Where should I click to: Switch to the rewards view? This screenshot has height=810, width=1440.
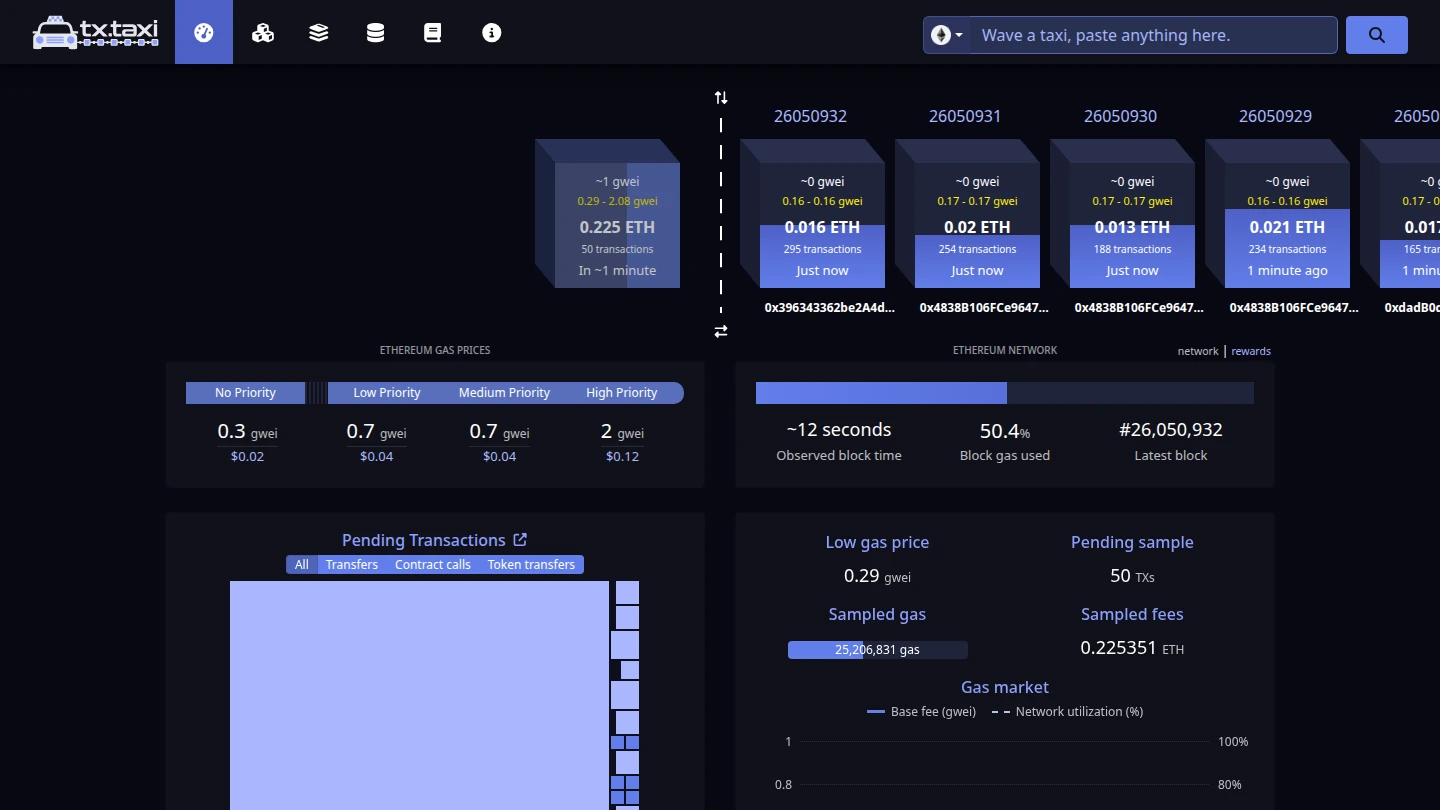(1251, 351)
